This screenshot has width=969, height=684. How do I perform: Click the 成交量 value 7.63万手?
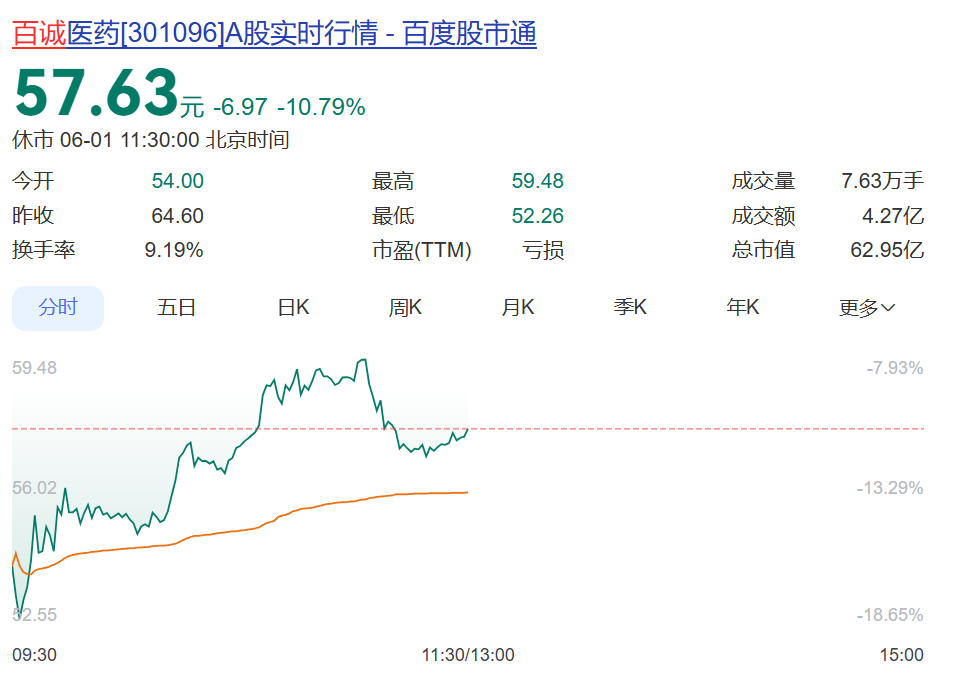pos(882,181)
